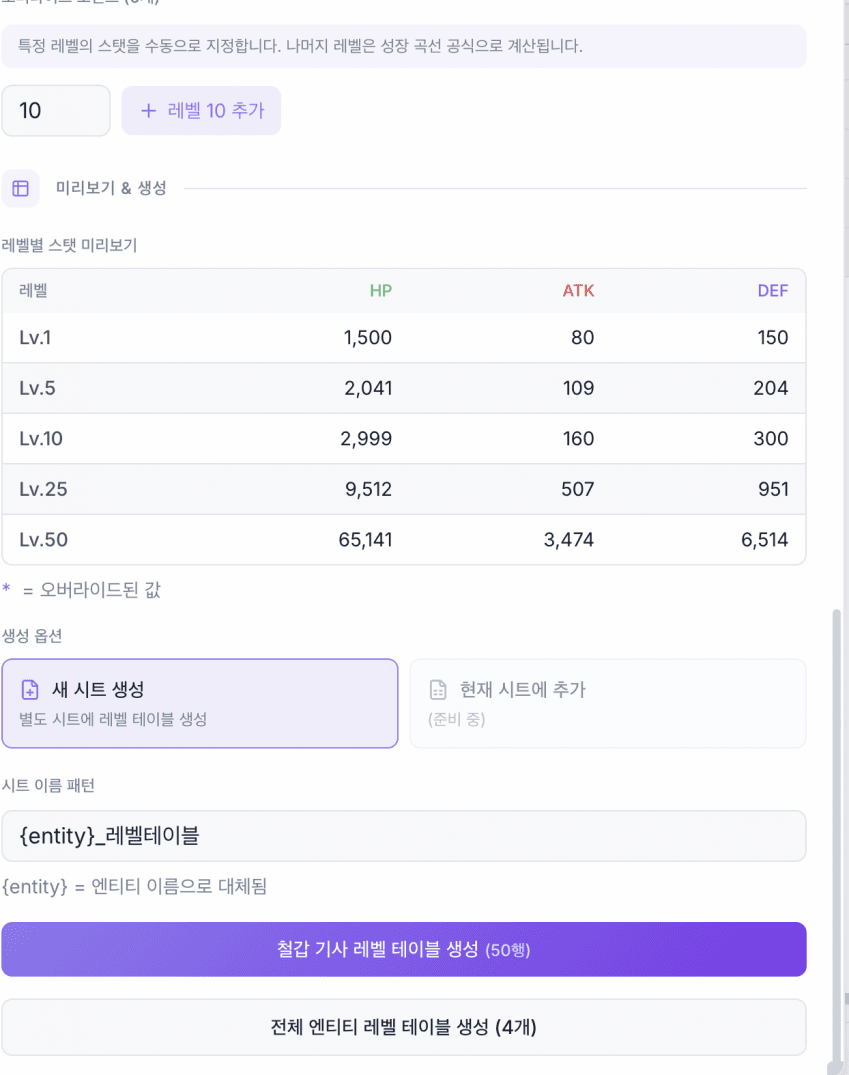Select the 새 시트 생성 option

(x=200, y=703)
